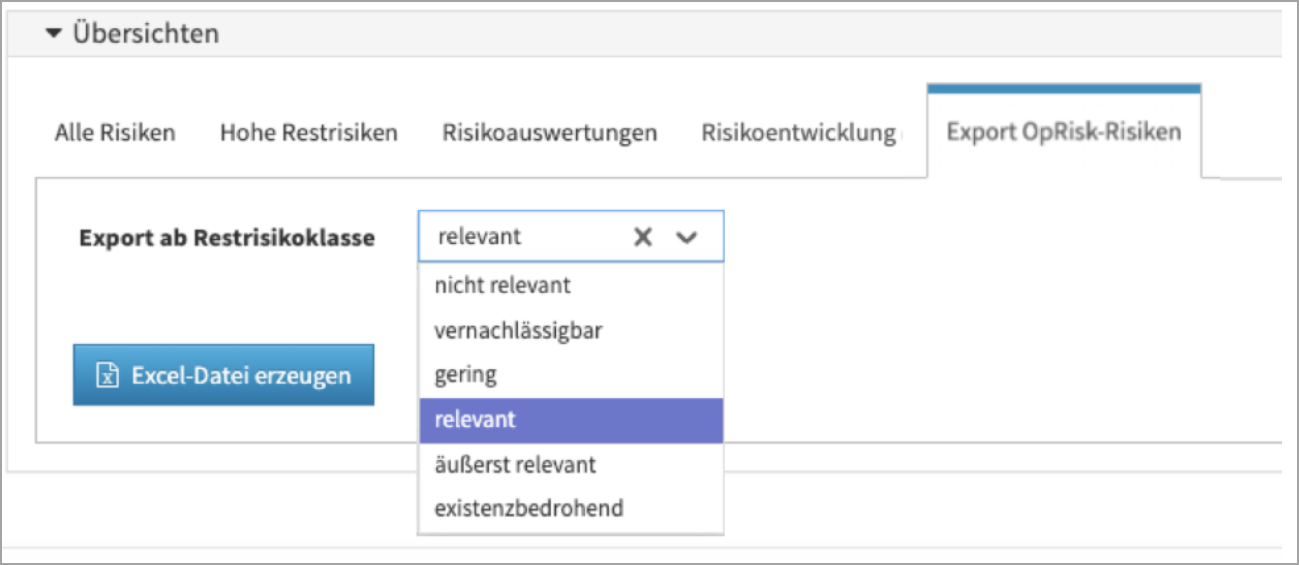Click the 'Export ab Restrisikoklasse' label

[227, 238]
